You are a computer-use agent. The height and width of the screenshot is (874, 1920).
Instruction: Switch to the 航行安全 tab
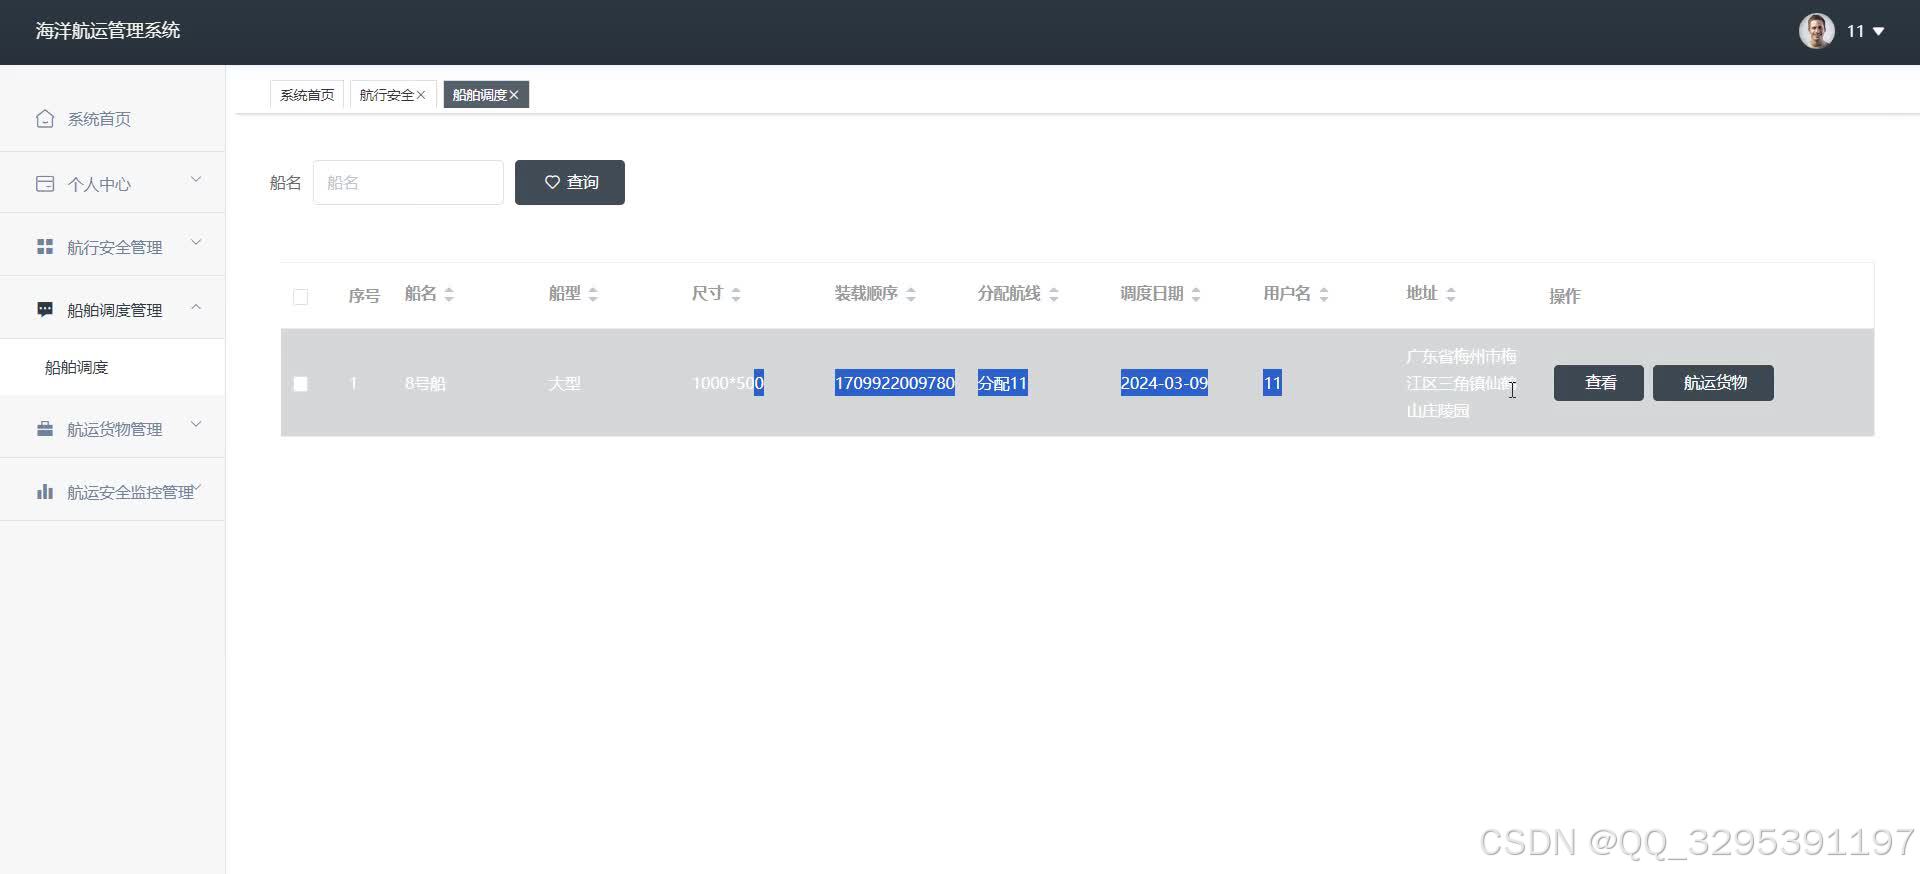click(386, 95)
